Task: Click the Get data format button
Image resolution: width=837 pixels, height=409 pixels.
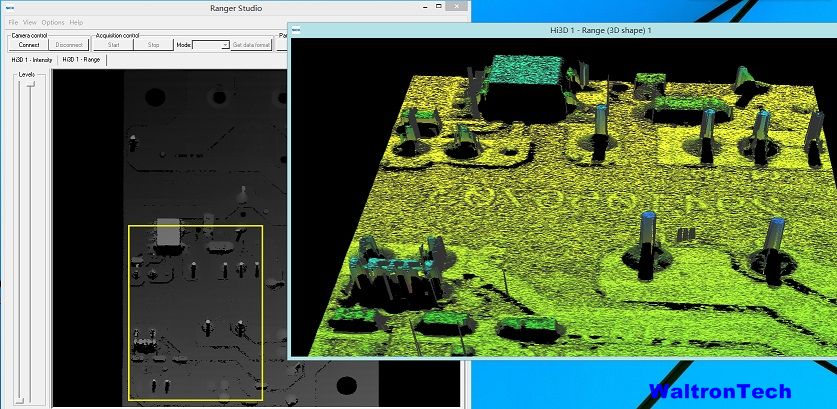Action: pos(251,45)
